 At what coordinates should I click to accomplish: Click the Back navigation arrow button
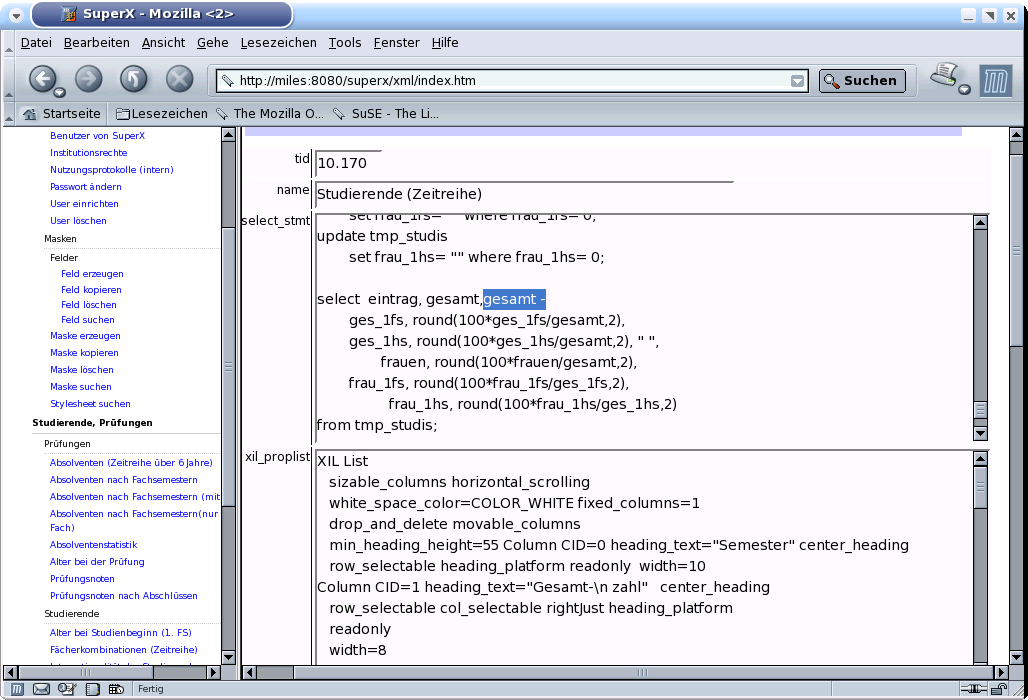42,79
